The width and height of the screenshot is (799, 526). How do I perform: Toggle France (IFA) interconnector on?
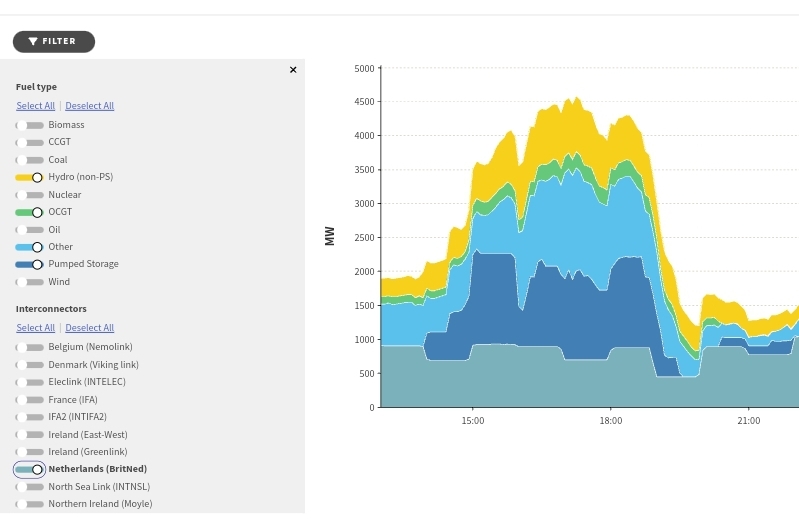coord(29,400)
